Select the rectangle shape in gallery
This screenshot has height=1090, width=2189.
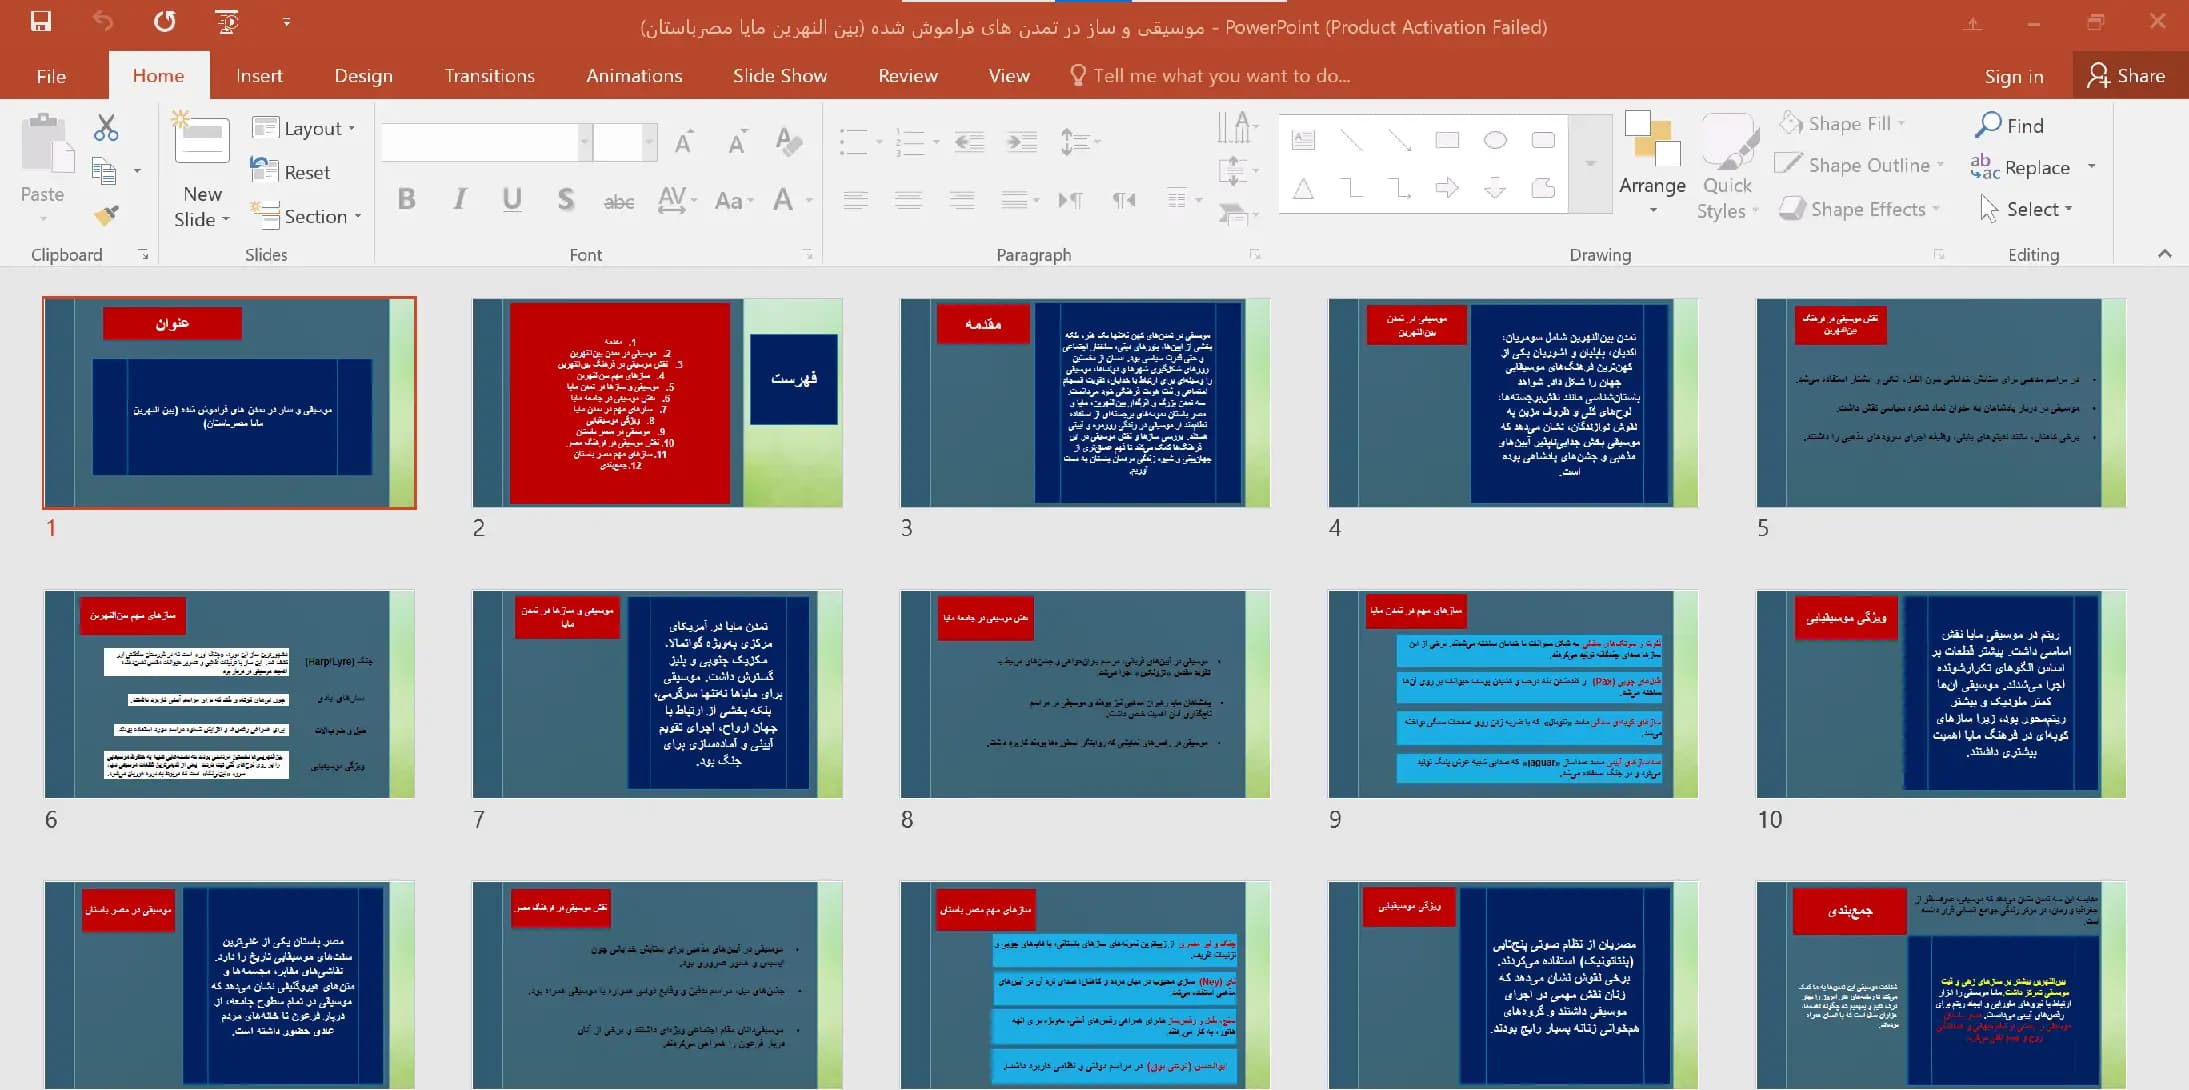click(x=1447, y=140)
